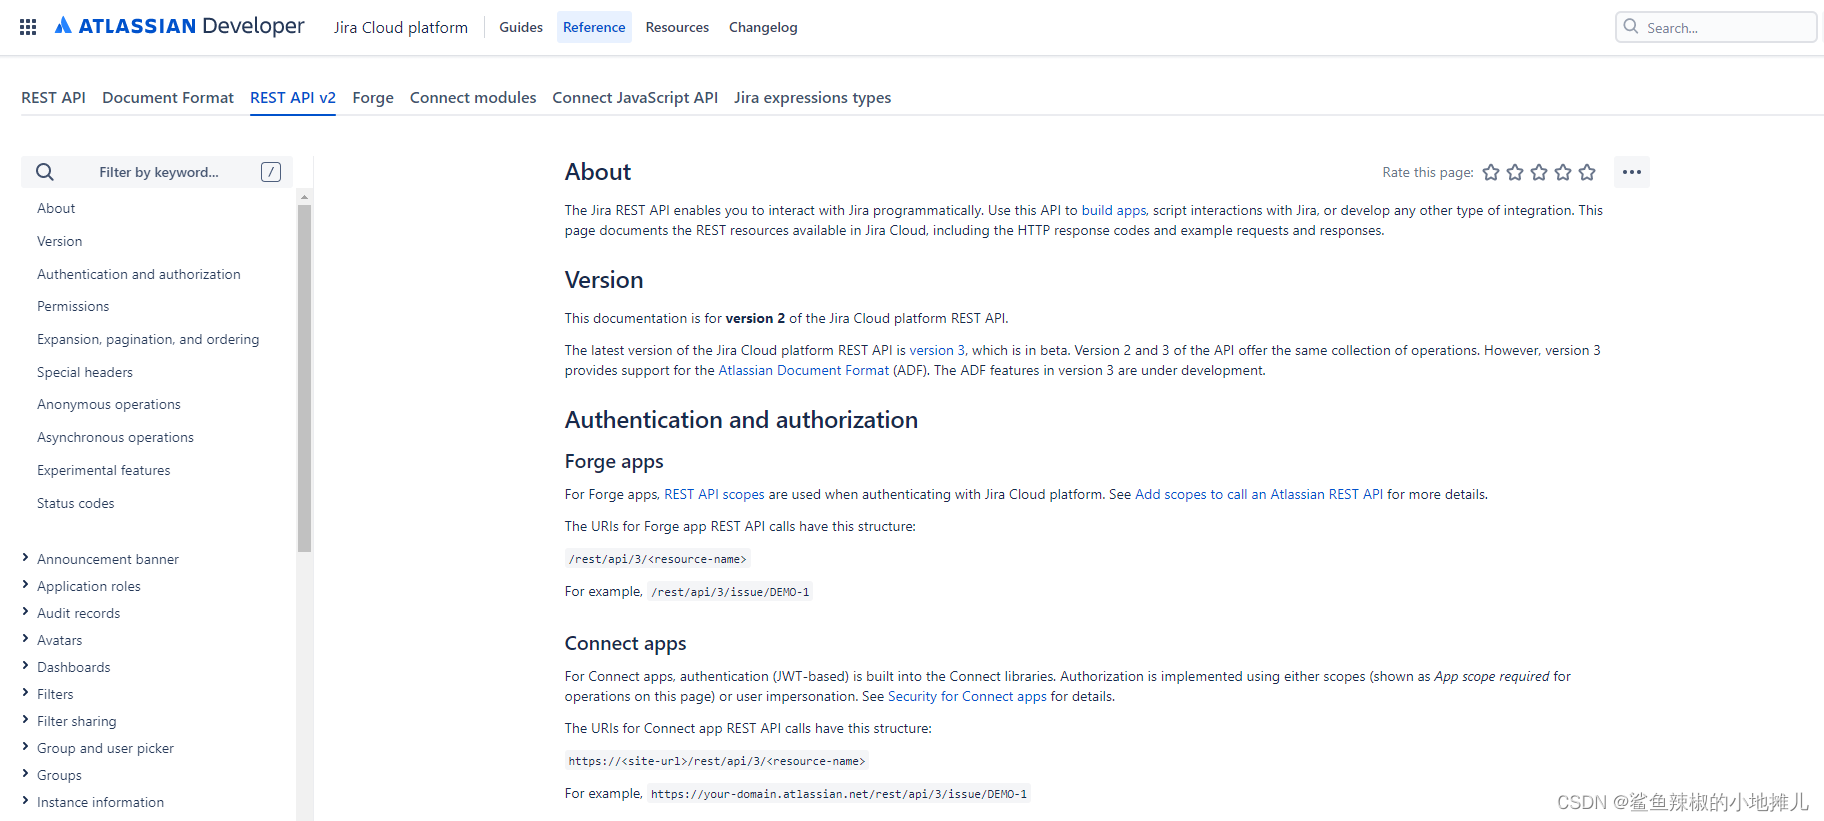
Task: Expand the Groups section
Action: pos(25,774)
